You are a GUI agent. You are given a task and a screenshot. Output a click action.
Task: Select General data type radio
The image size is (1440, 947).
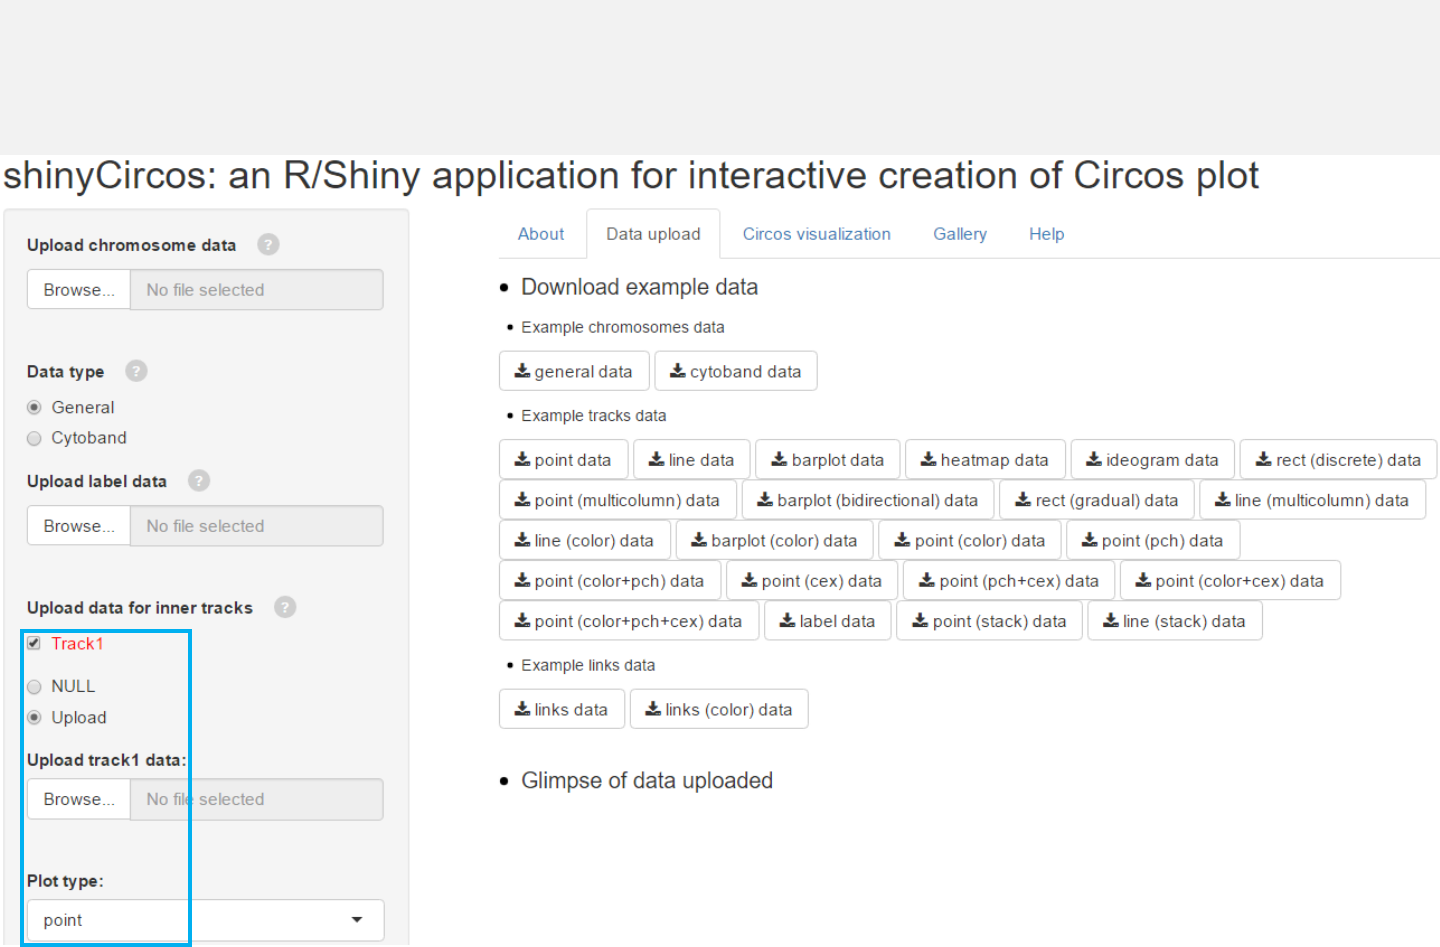click(34, 407)
